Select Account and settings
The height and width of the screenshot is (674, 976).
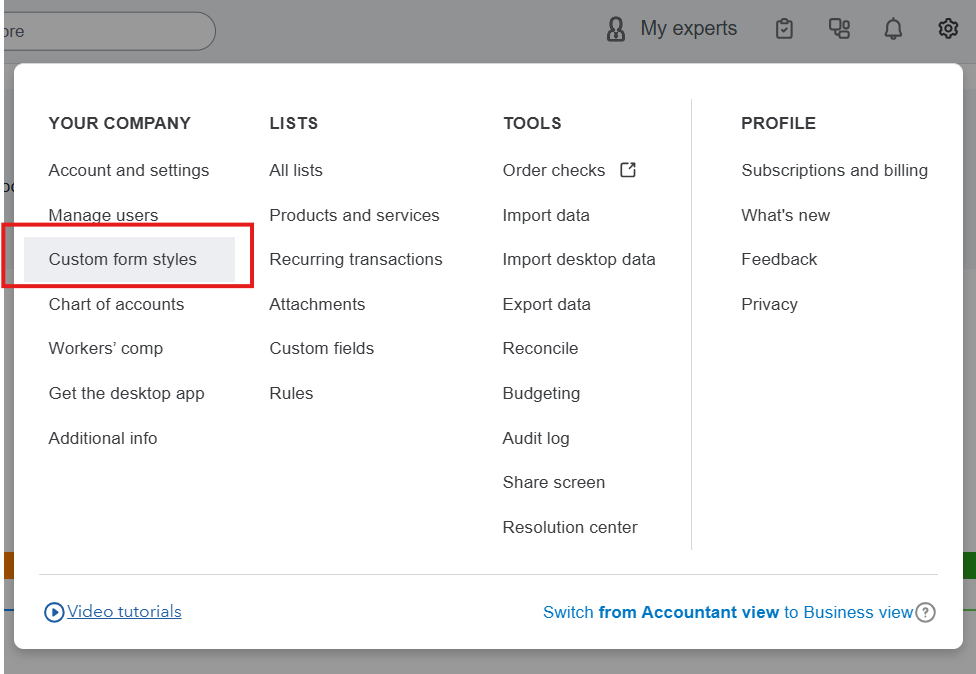pyautogui.click(x=129, y=170)
